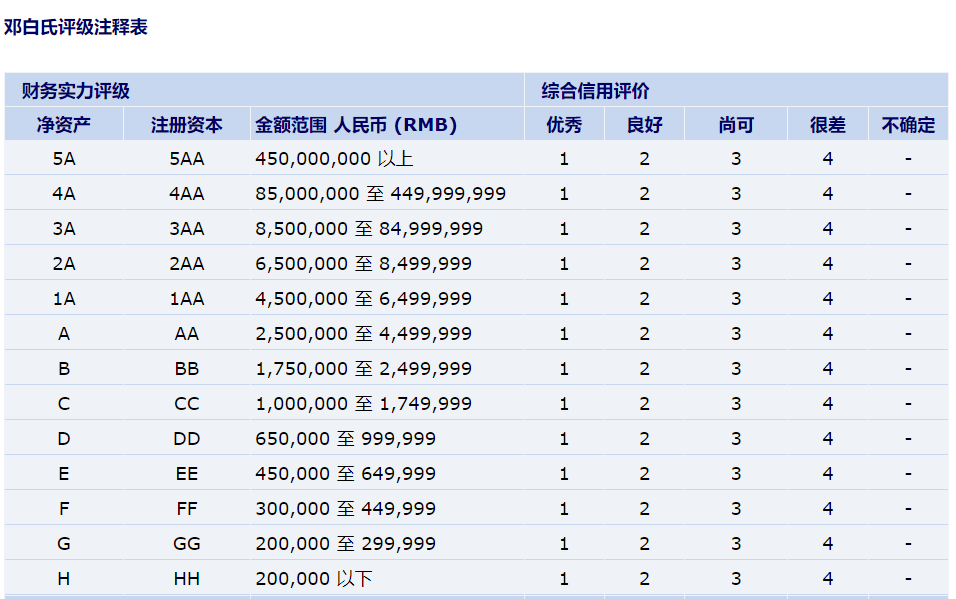Click the 不确定 column header
This screenshot has width=956, height=599.
pos(908,124)
